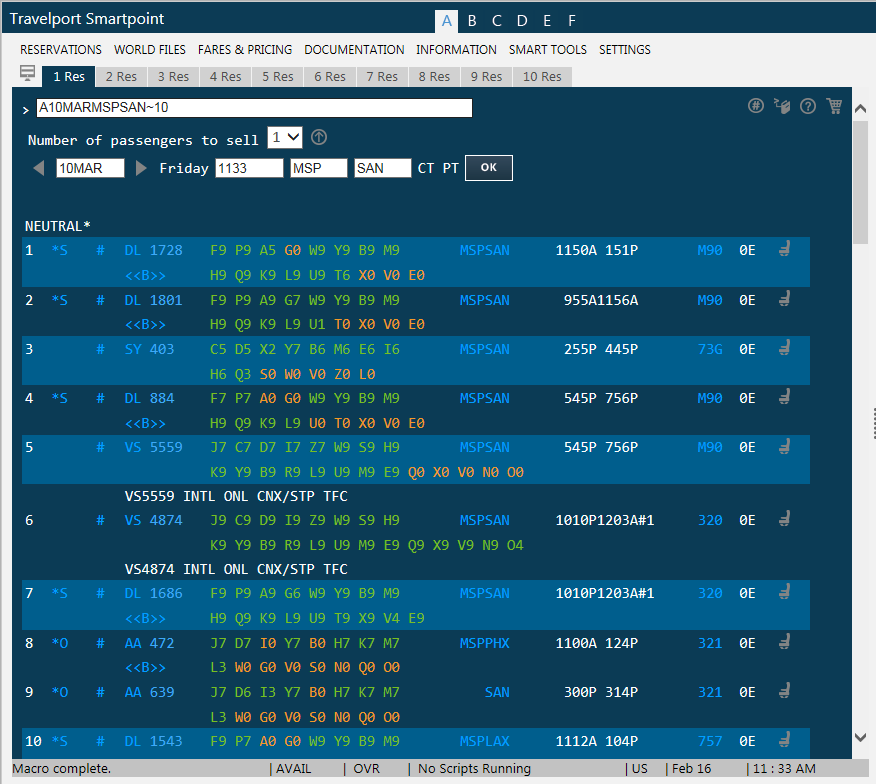Click the terminal window icon beside the 1 Res tab
This screenshot has width=876, height=784.
(x=27, y=73)
